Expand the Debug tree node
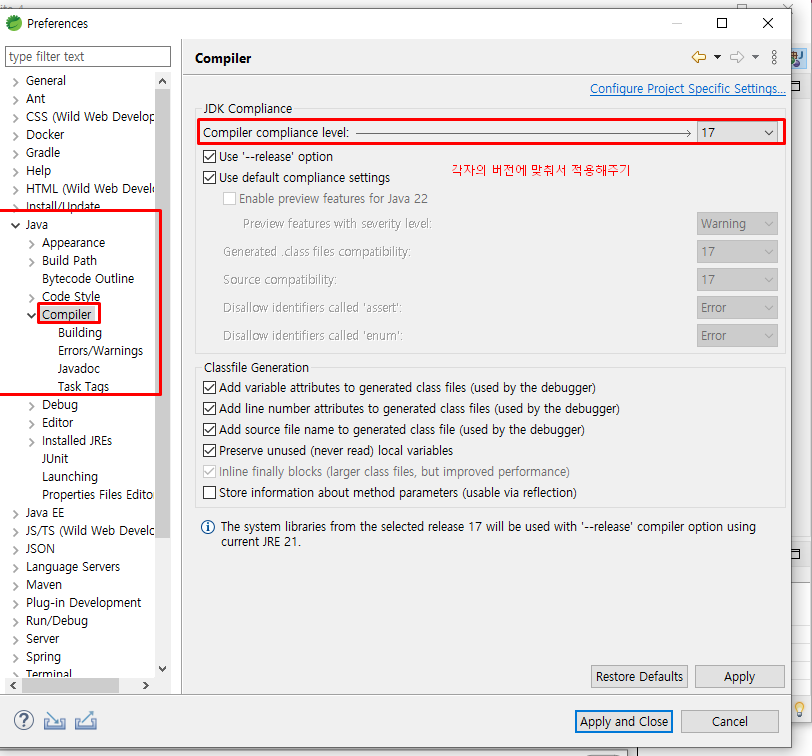Image resolution: width=812 pixels, height=756 pixels. tap(32, 405)
